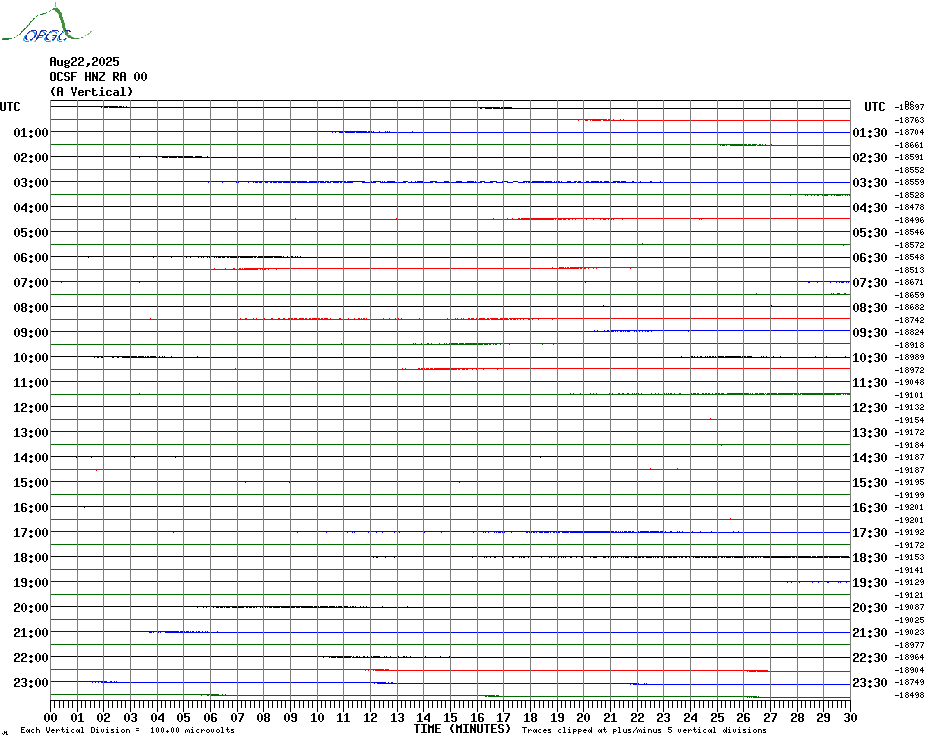Click the DC offset value -19195

(909, 482)
